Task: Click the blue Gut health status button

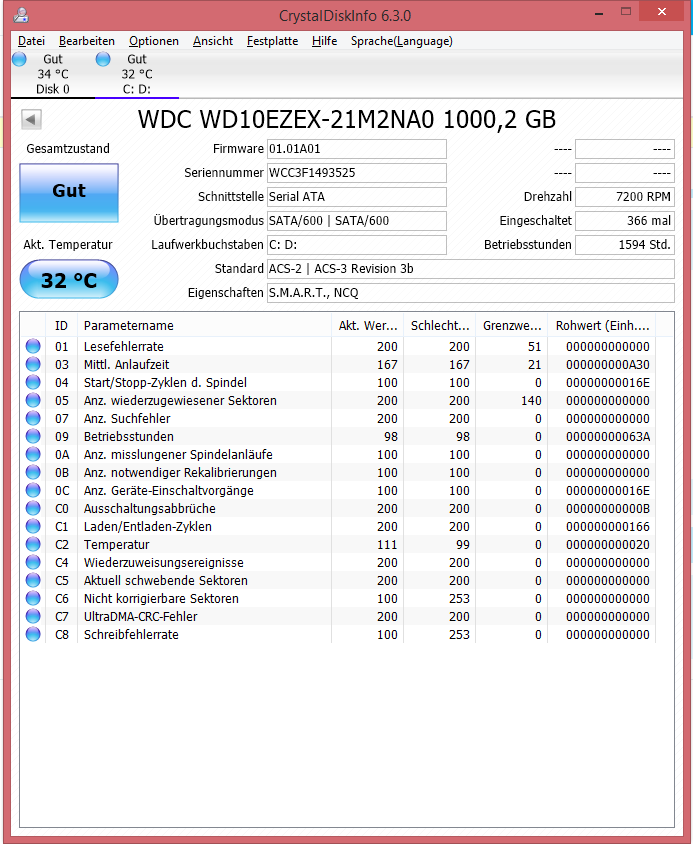Action: [69, 193]
